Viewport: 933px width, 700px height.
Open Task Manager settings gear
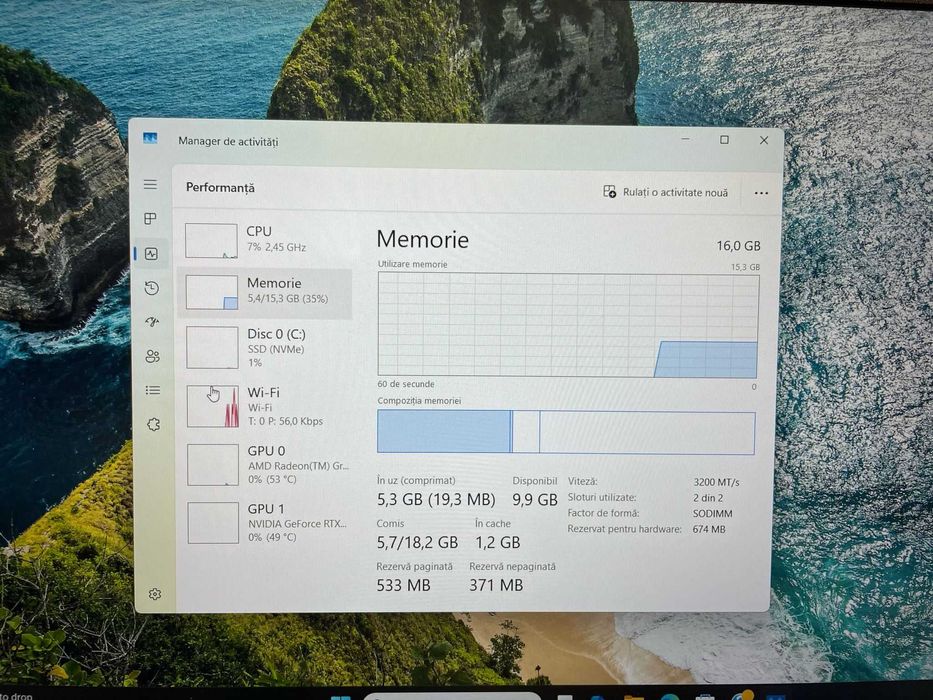pyautogui.click(x=155, y=594)
